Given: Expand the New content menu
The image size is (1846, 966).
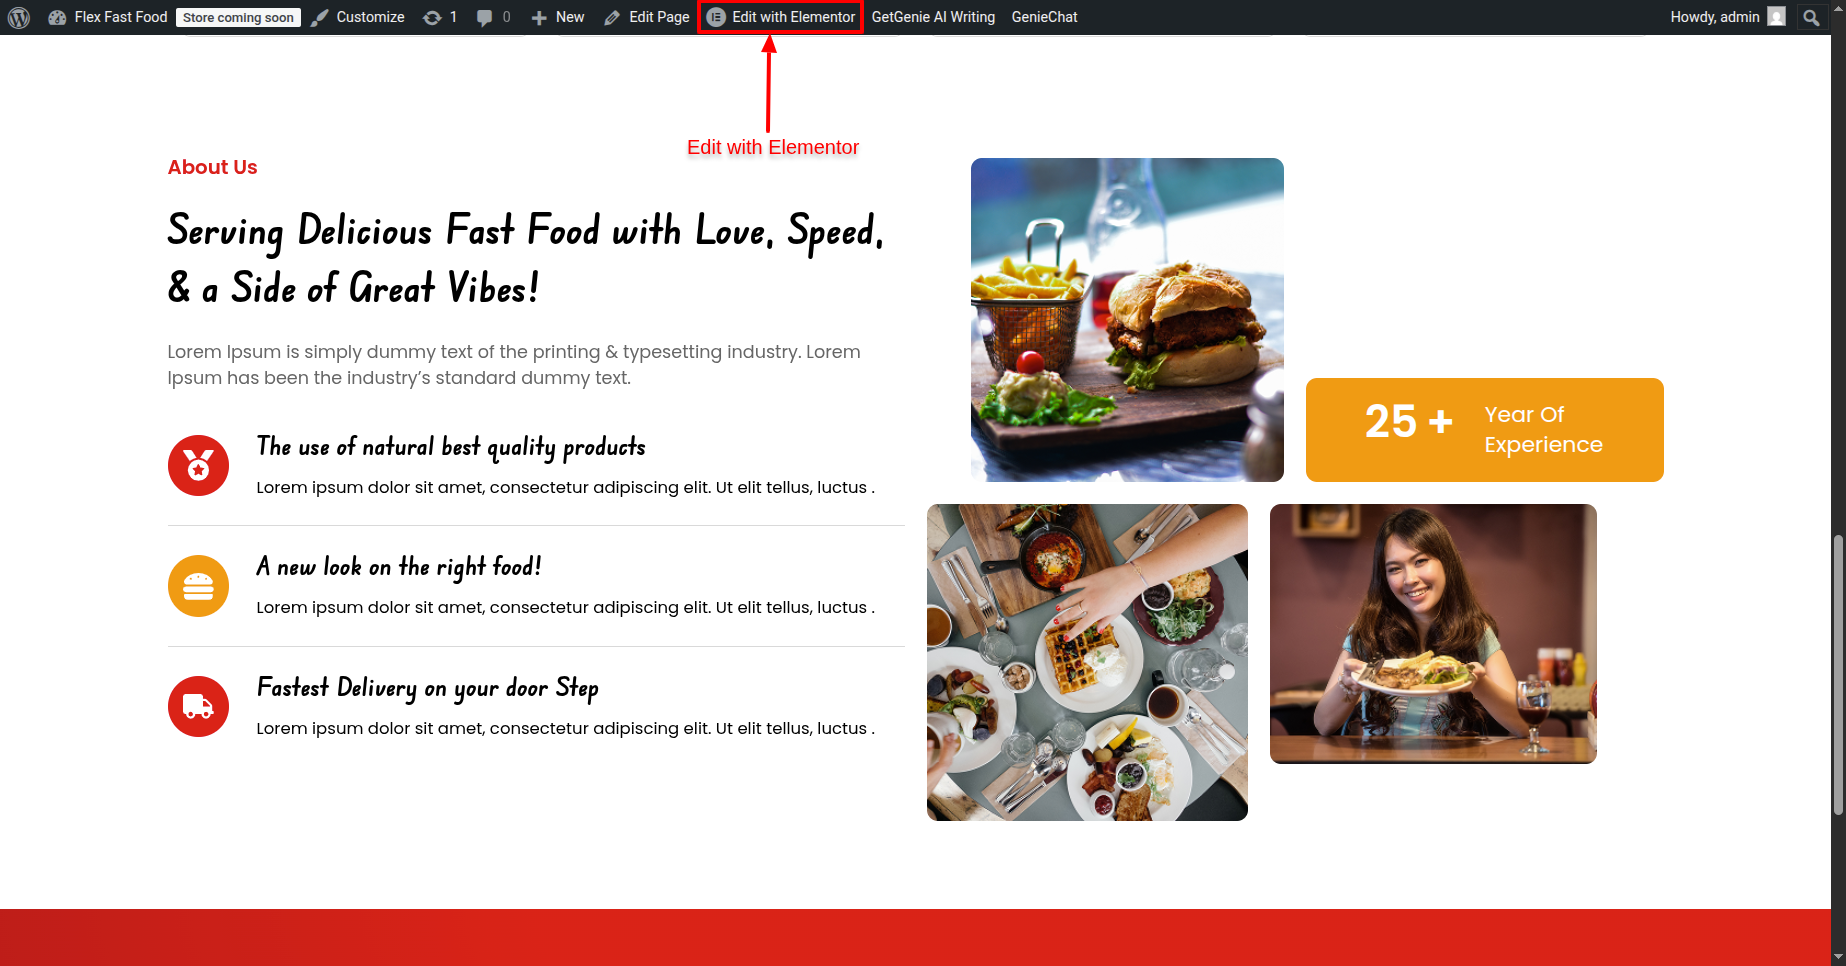Looking at the screenshot, I should click(x=558, y=17).
